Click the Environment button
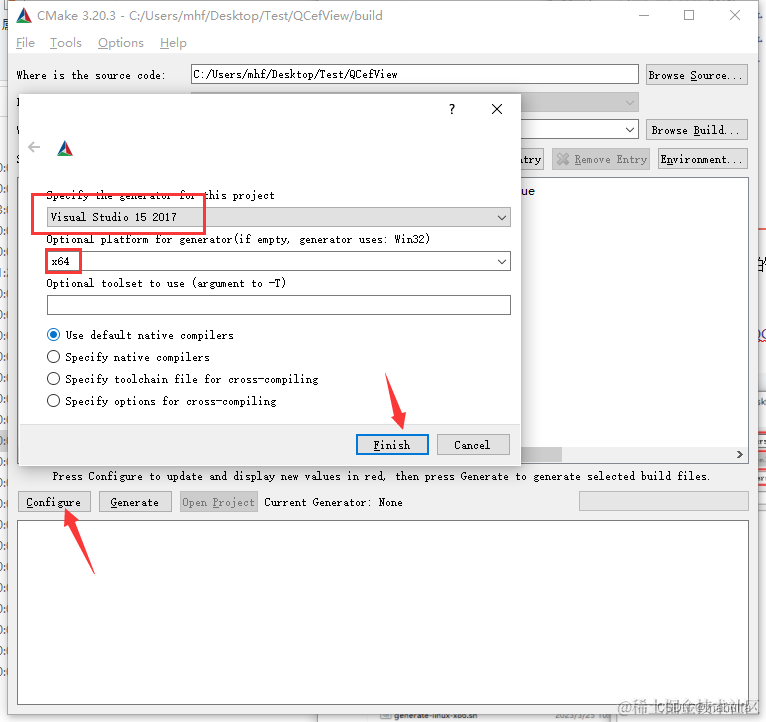Screen dimensions: 766x722 [702, 159]
